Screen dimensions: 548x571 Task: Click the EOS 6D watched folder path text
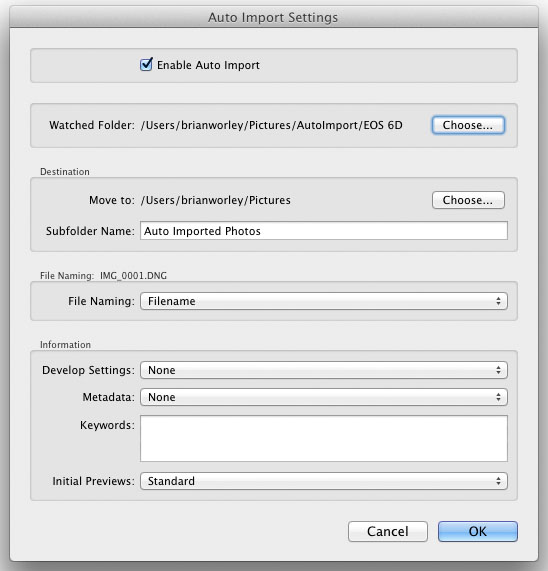(x=272, y=125)
